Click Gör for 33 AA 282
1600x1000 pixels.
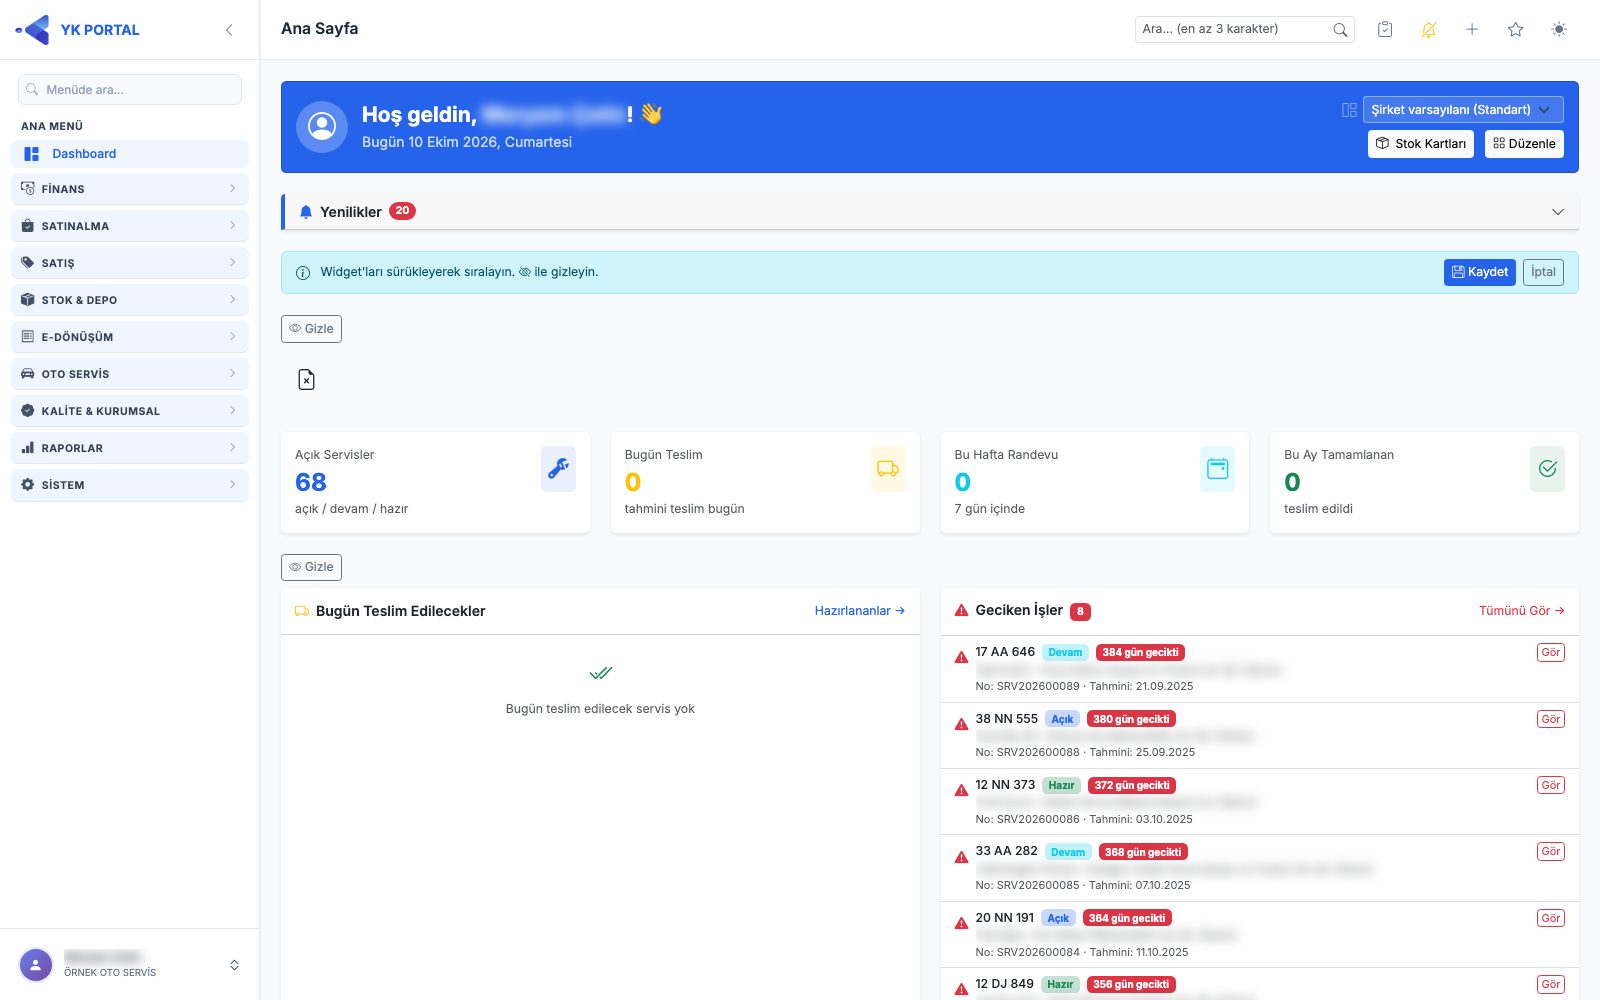(1551, 852)
